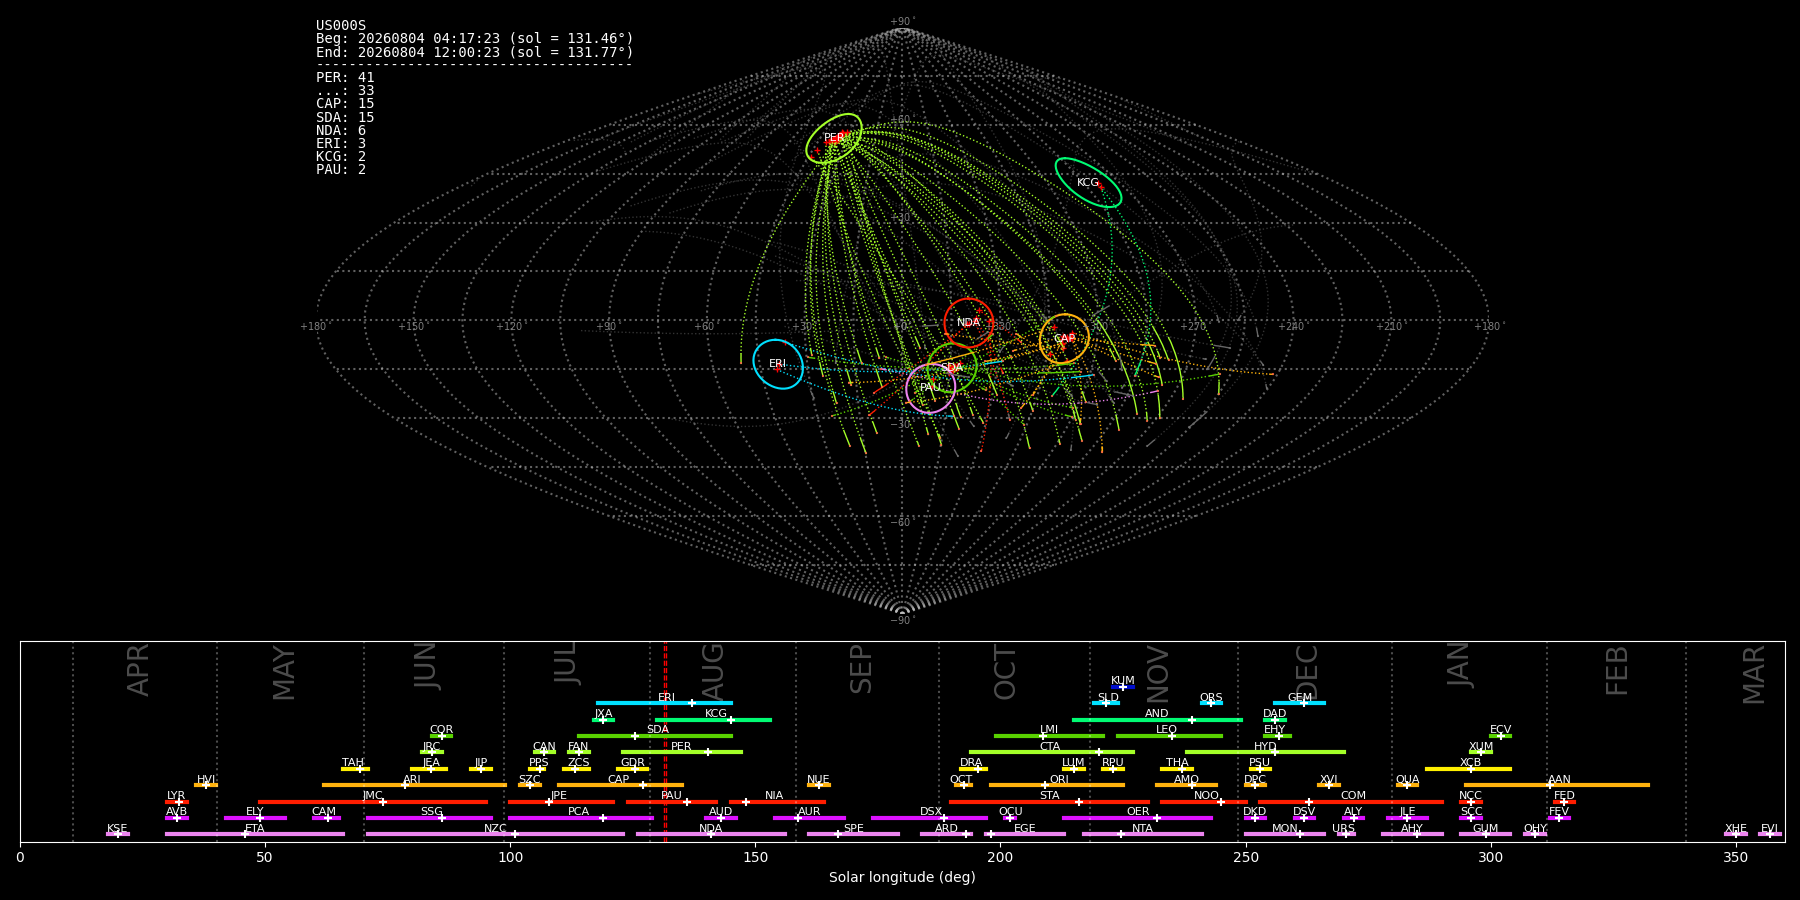Click the HYD shower activity bar
This screenshot has width=1800, height=900.
pyautogui.click(x=1265, y=752)
